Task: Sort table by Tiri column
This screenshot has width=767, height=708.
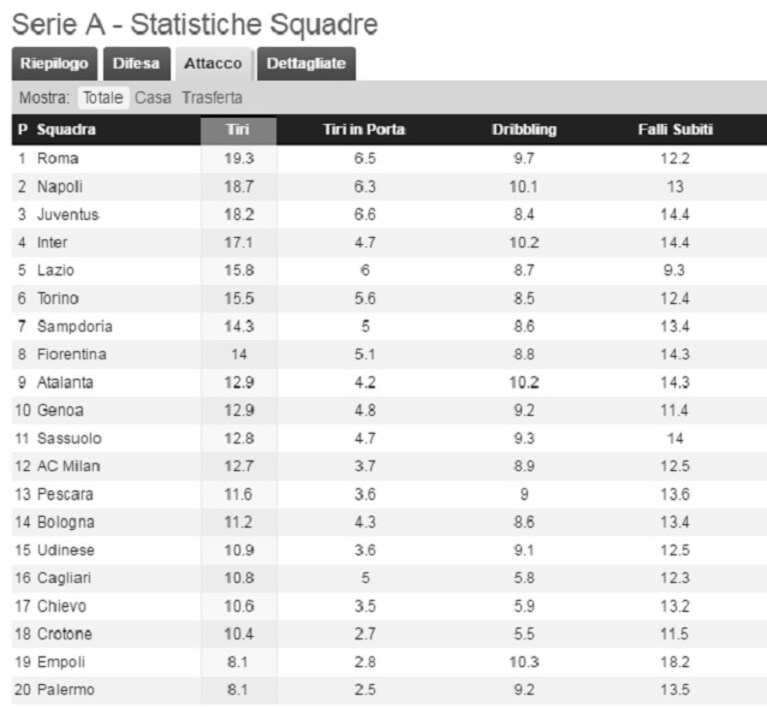Action: point(238,130)
